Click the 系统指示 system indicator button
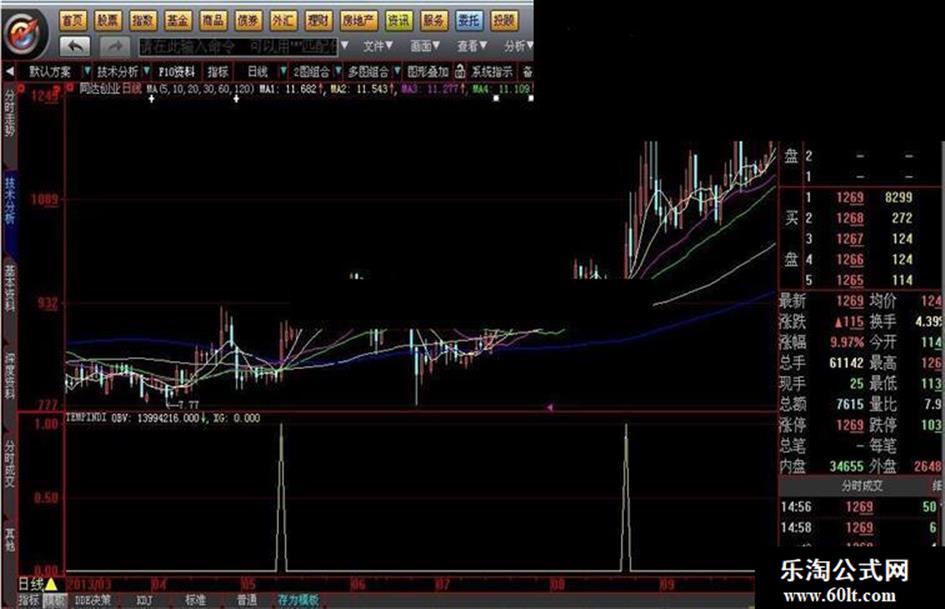The width and height of the screenshot is (945, 609). (492, 72)
